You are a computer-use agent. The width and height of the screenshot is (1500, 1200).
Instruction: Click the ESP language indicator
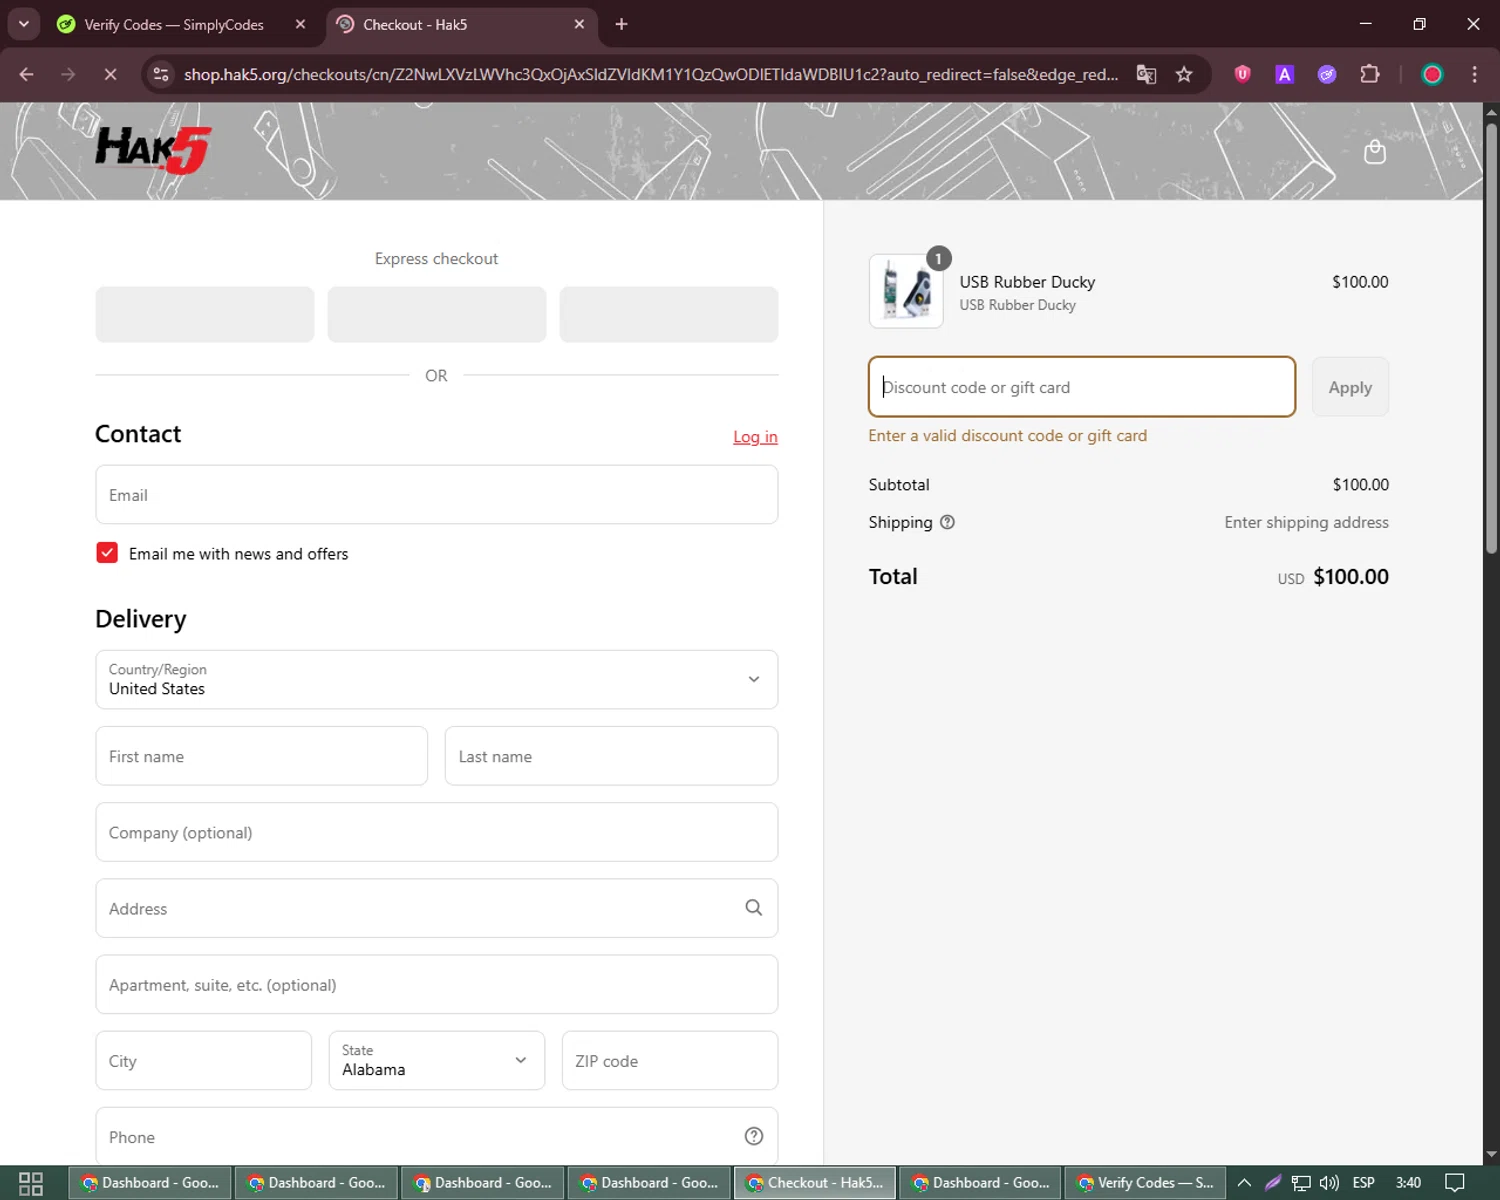[x=1363, y=1183]
